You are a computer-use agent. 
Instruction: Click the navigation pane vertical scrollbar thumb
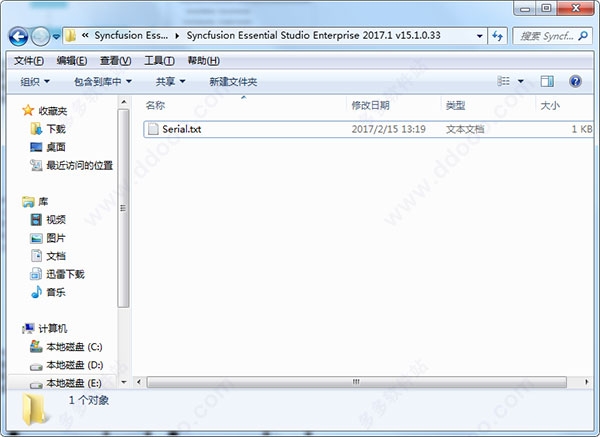click(123, 208)
